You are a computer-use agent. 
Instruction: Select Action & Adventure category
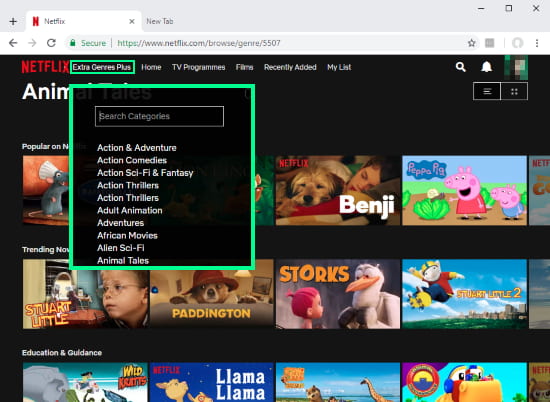pyautogui.click(x=137, y=148)
